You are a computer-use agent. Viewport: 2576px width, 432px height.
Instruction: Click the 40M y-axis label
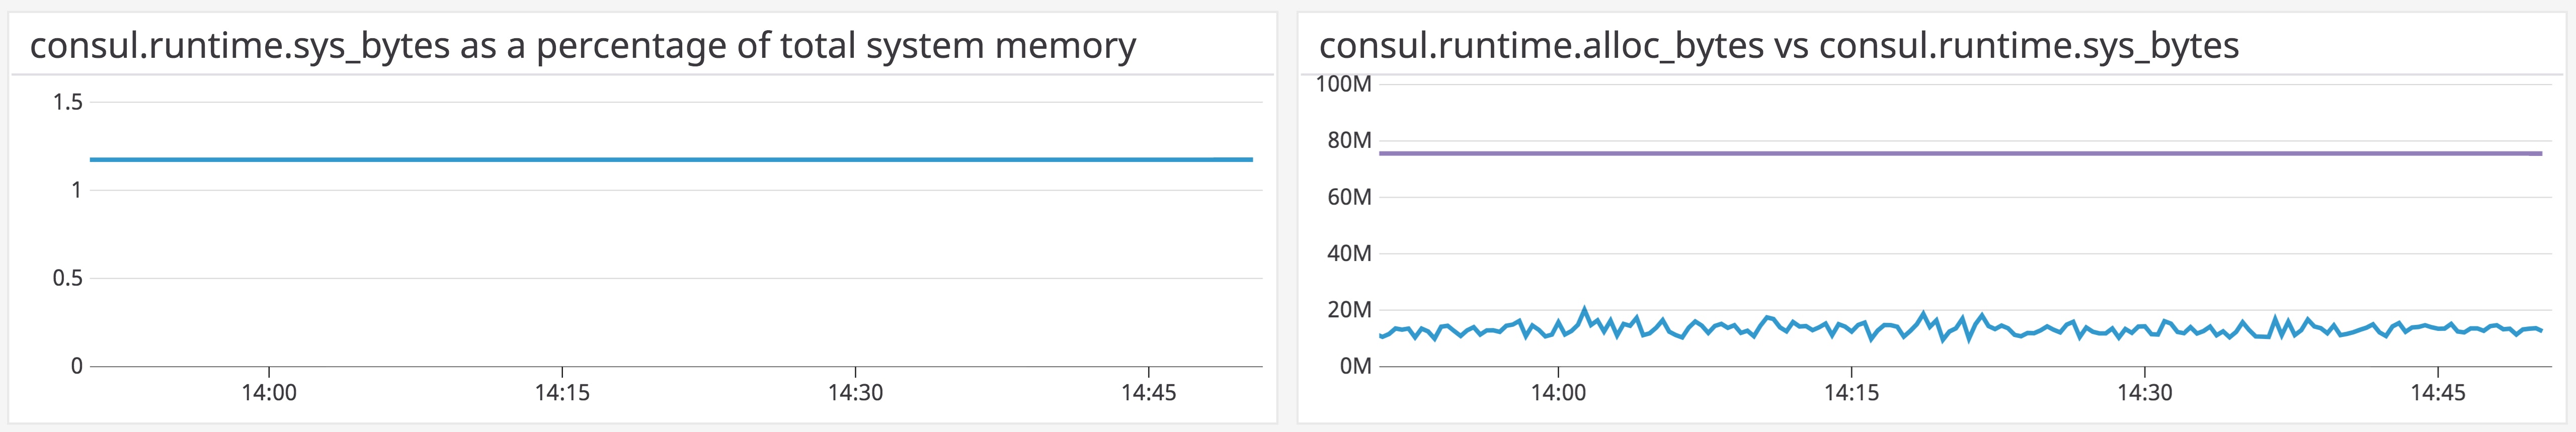coord(1349,254)
